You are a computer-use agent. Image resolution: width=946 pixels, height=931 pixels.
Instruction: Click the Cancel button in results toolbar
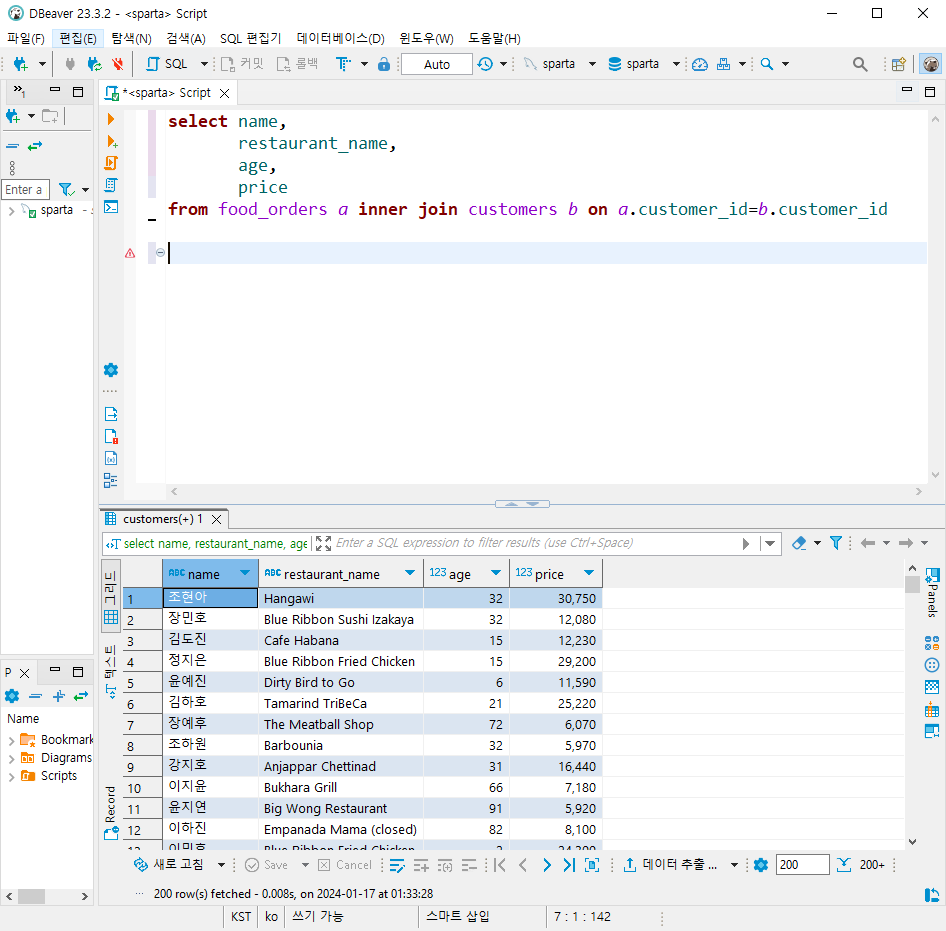(345, 865)
